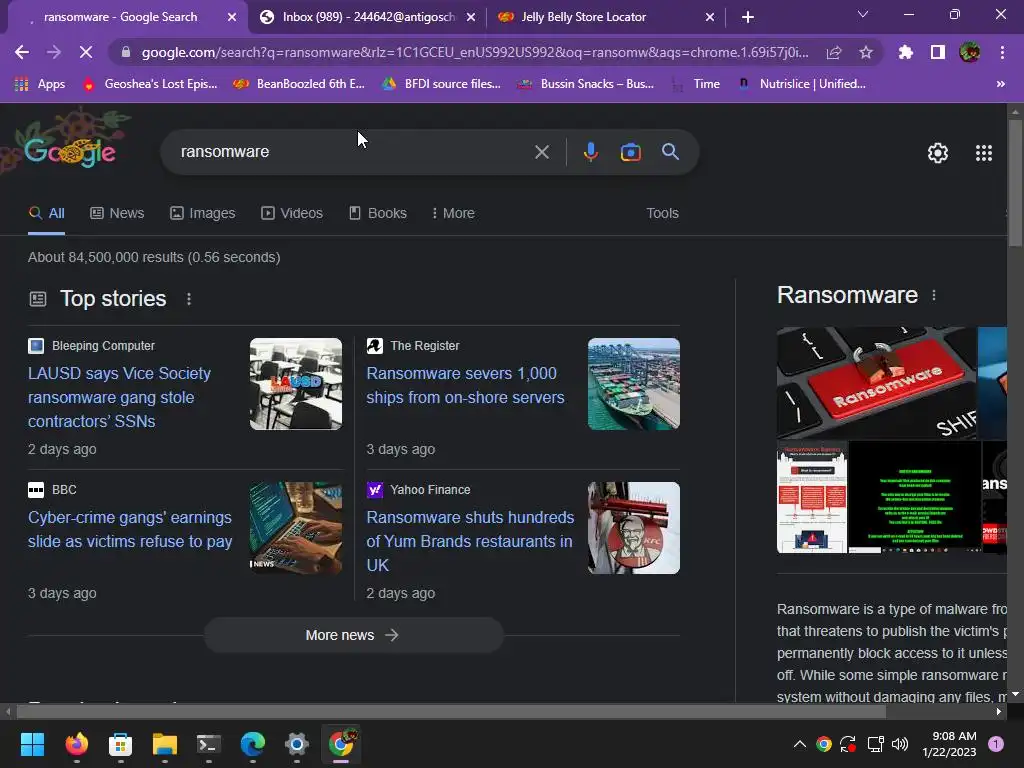The image size is (1024, 768).
Task: Open Geoshea's Lost Epis... bookmark
Action: coord(150,84)
